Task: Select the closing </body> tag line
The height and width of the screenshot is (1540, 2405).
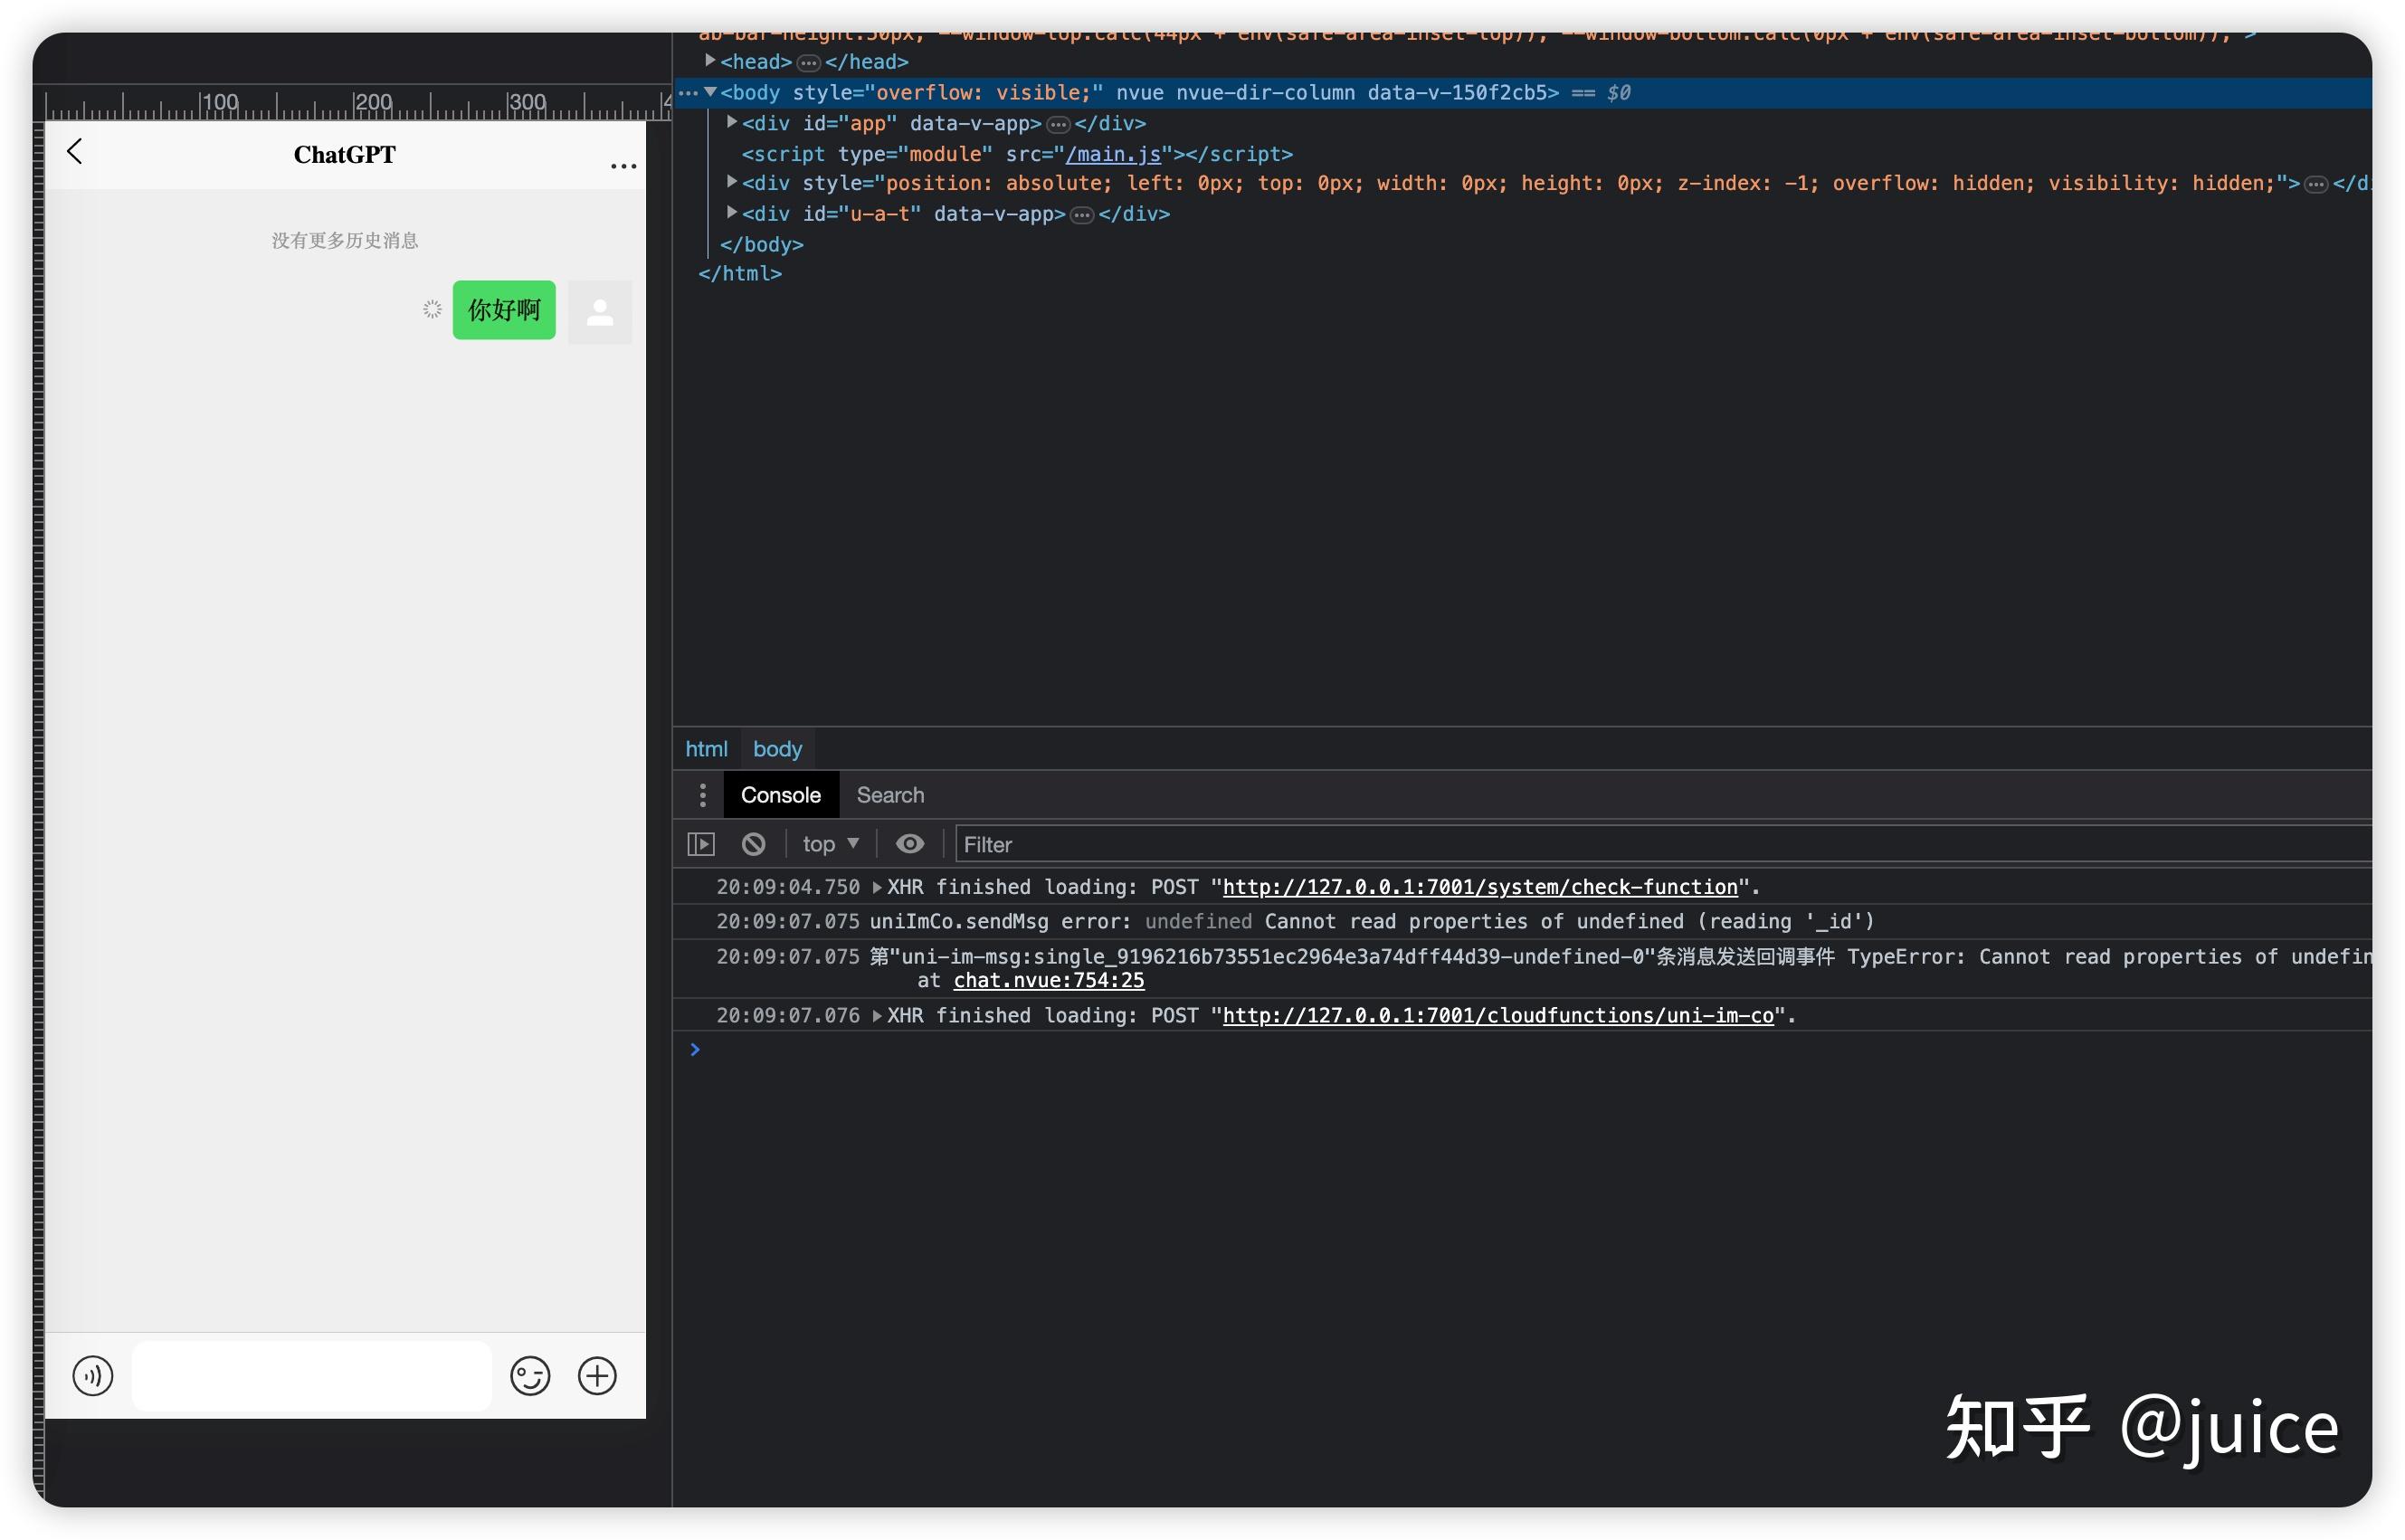Action: tap(761, 244)
